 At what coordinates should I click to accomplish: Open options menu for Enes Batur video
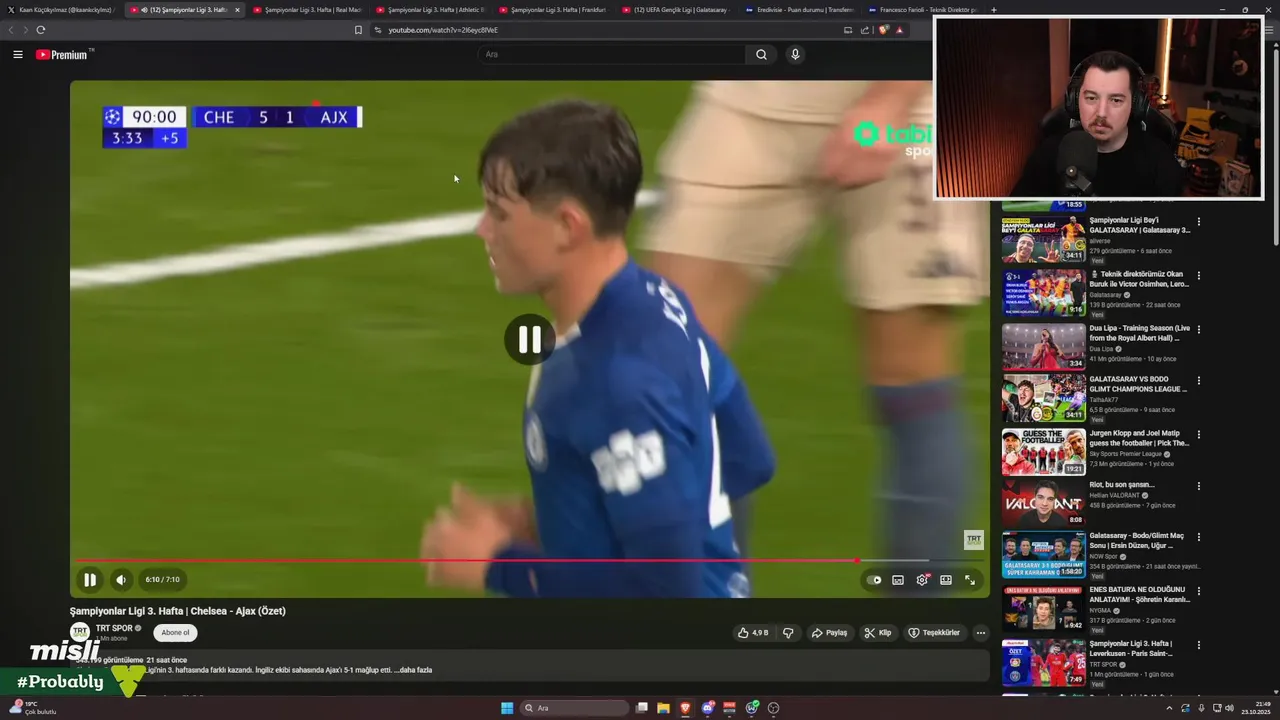click(1199, 592)
